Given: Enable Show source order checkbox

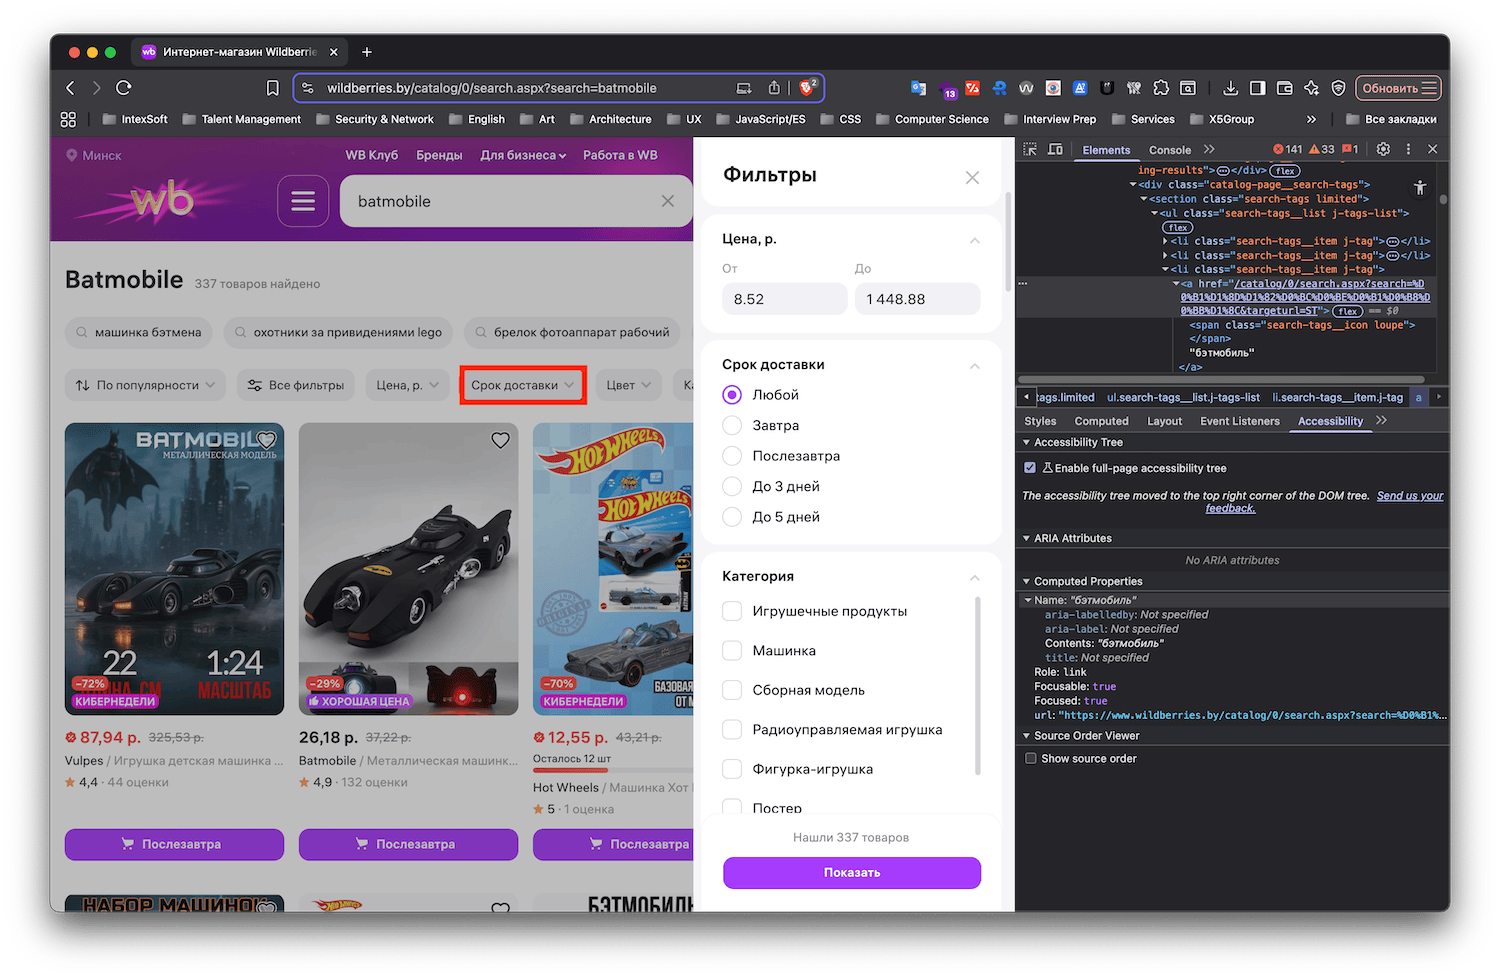Looking at the screenshot, I should (1030, 759).
